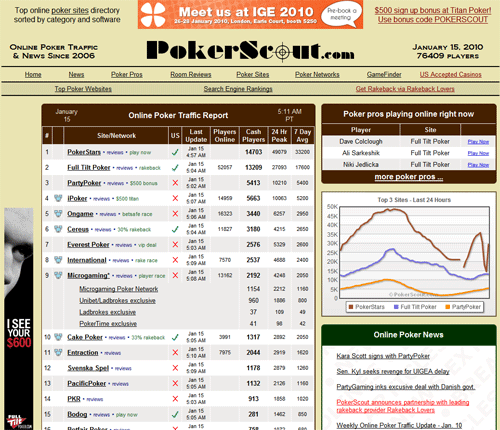
Task: Open Microgaming Poker Network sub-link
Action: [x=119, y=289]
